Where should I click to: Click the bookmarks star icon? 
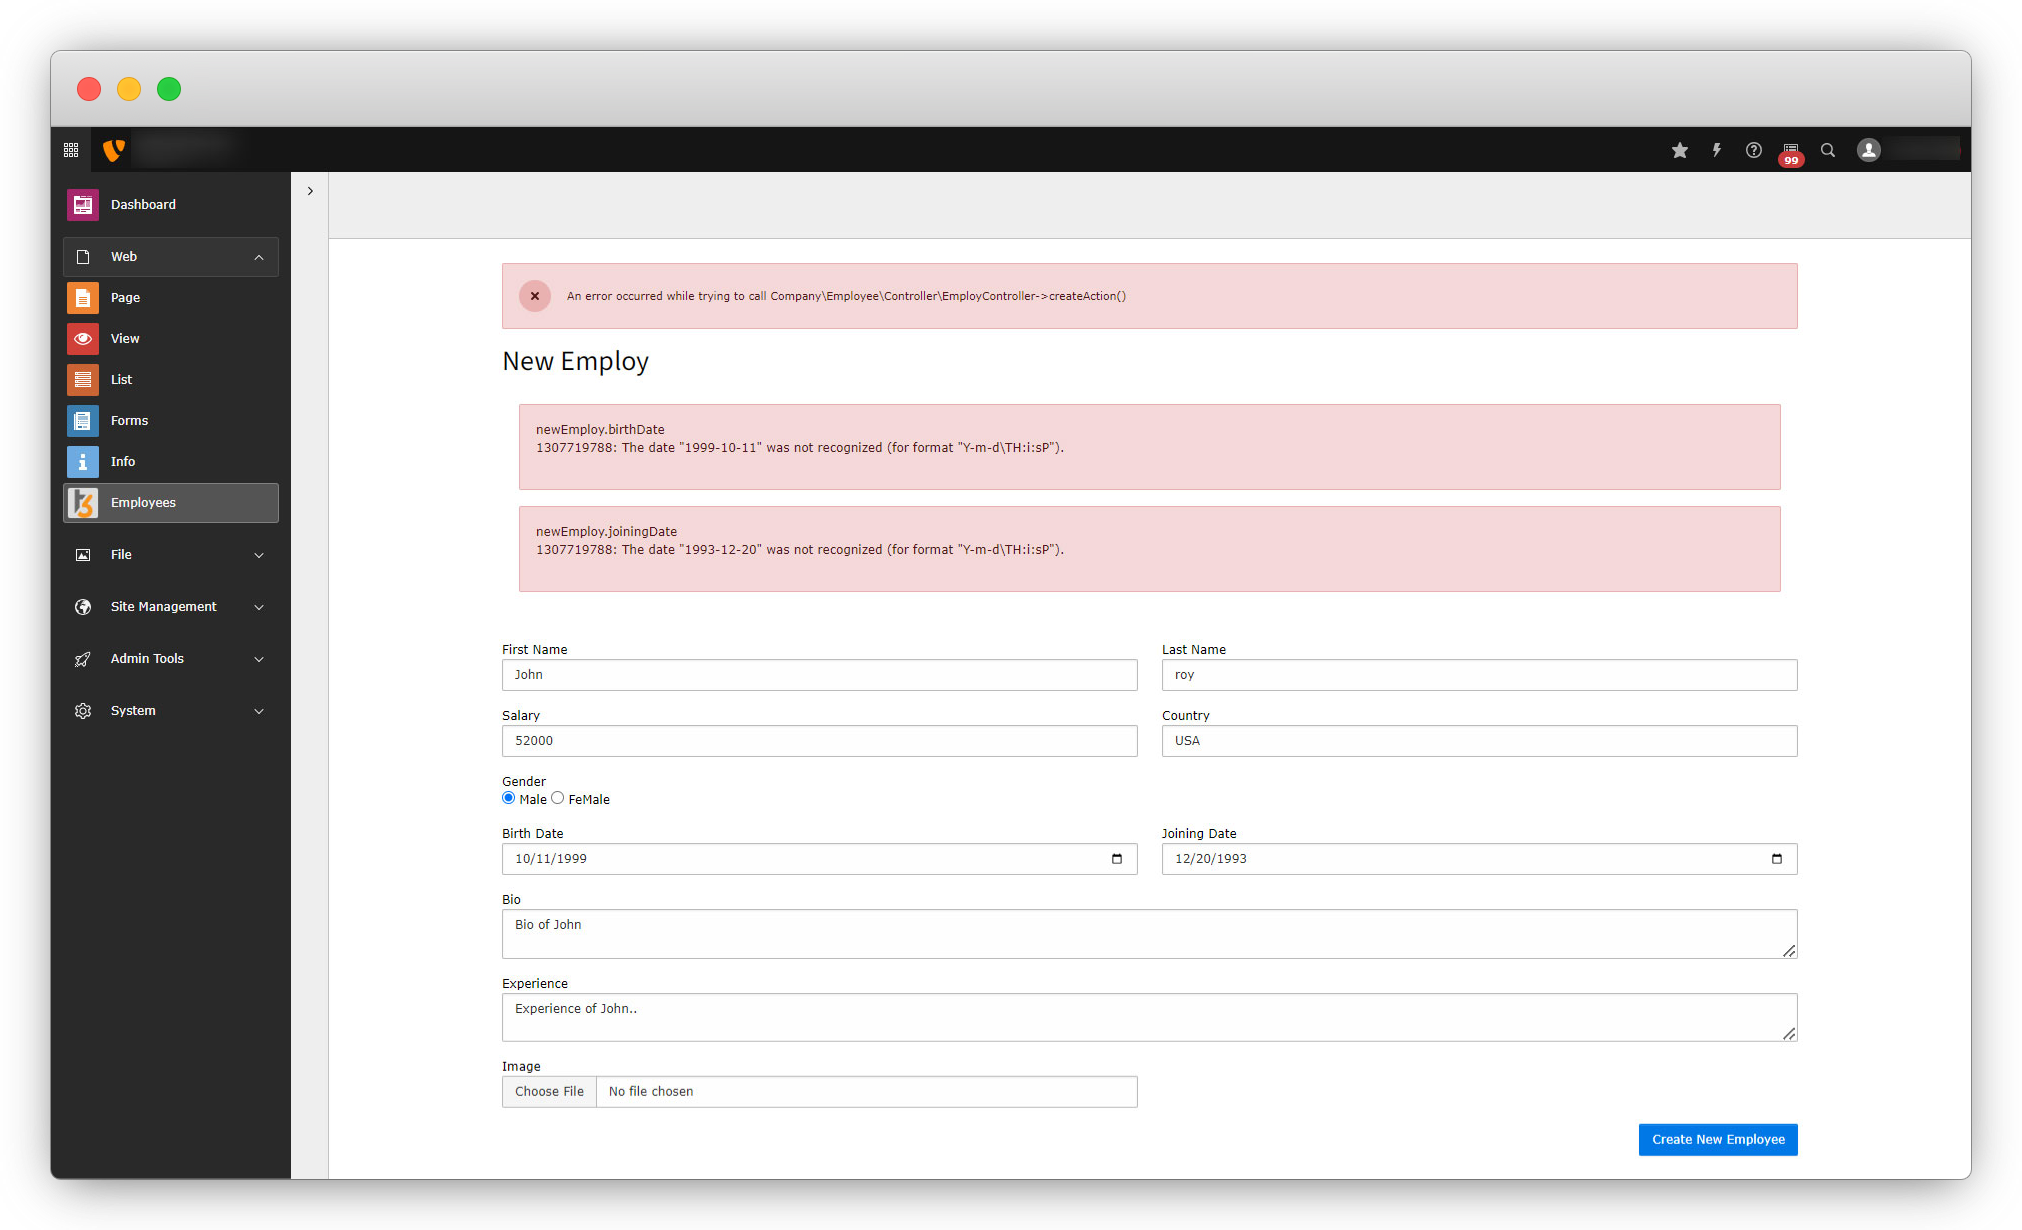[x=1680, y=150]
